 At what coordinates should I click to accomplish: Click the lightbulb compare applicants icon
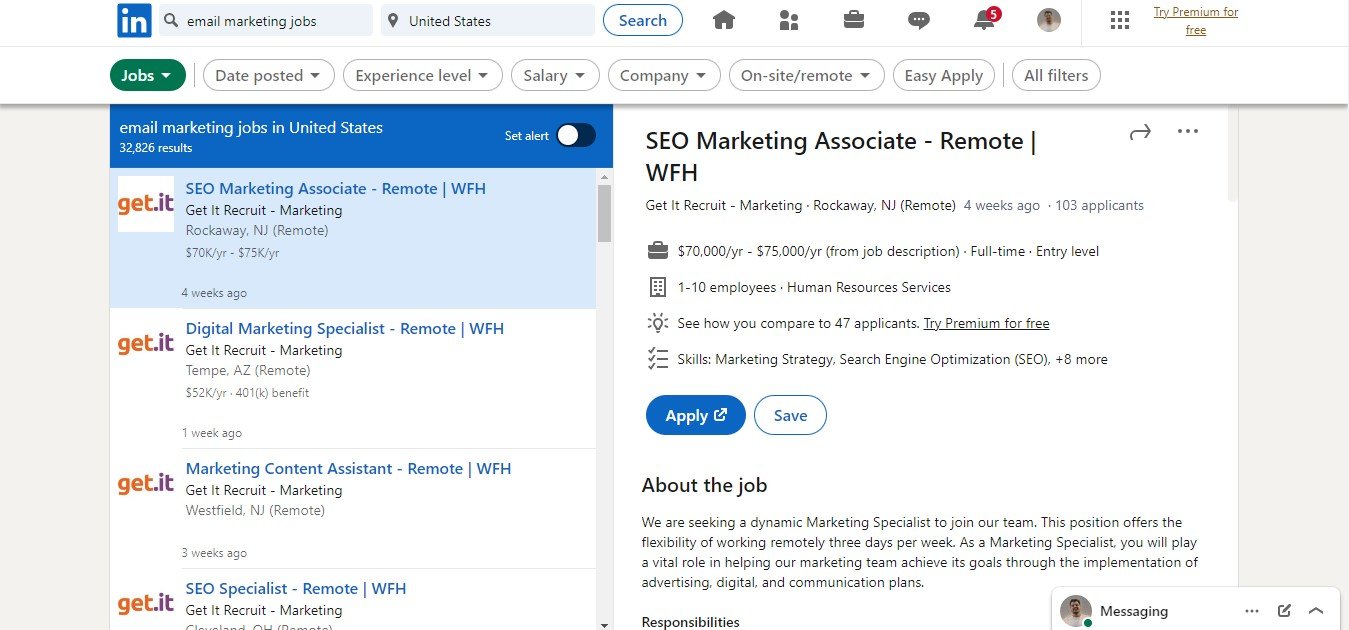click(x=658, y=323)
